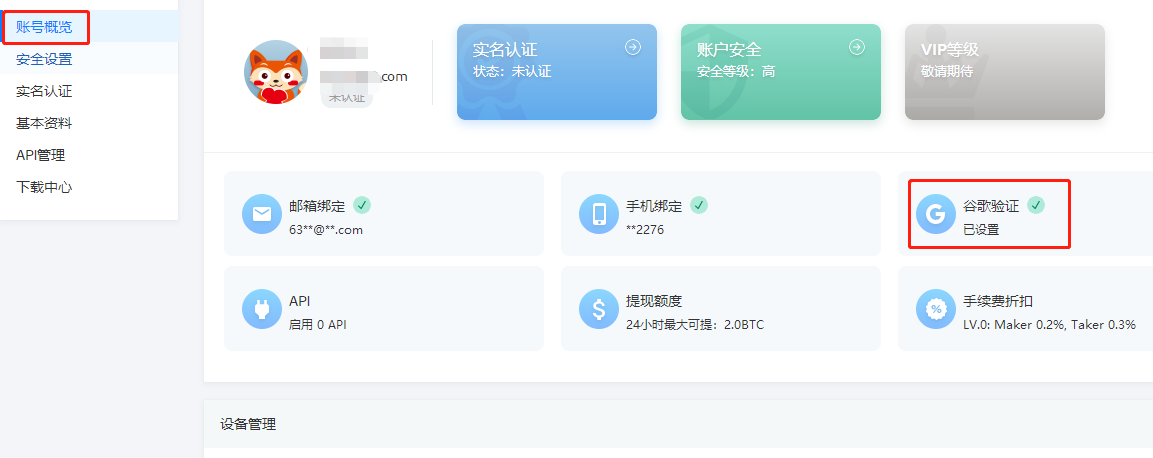Click the 设备管理 section heading
The image size is (1153, 458).
point(248,424)
